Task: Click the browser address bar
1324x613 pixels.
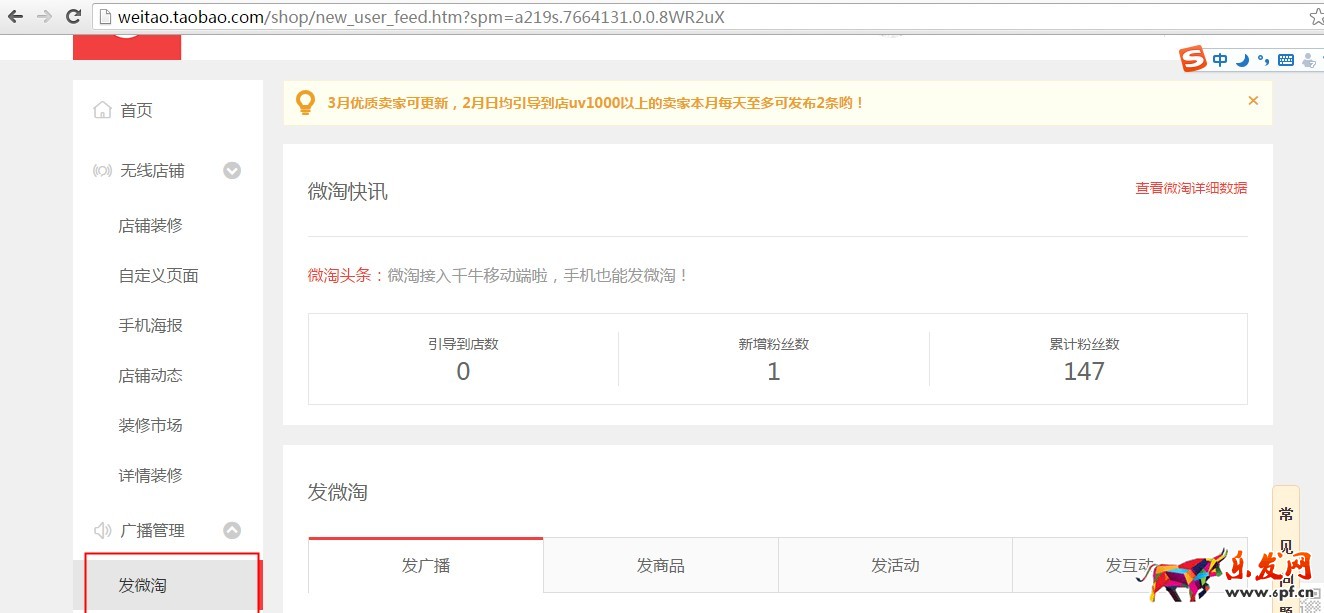Action: (x=400, y=16)
